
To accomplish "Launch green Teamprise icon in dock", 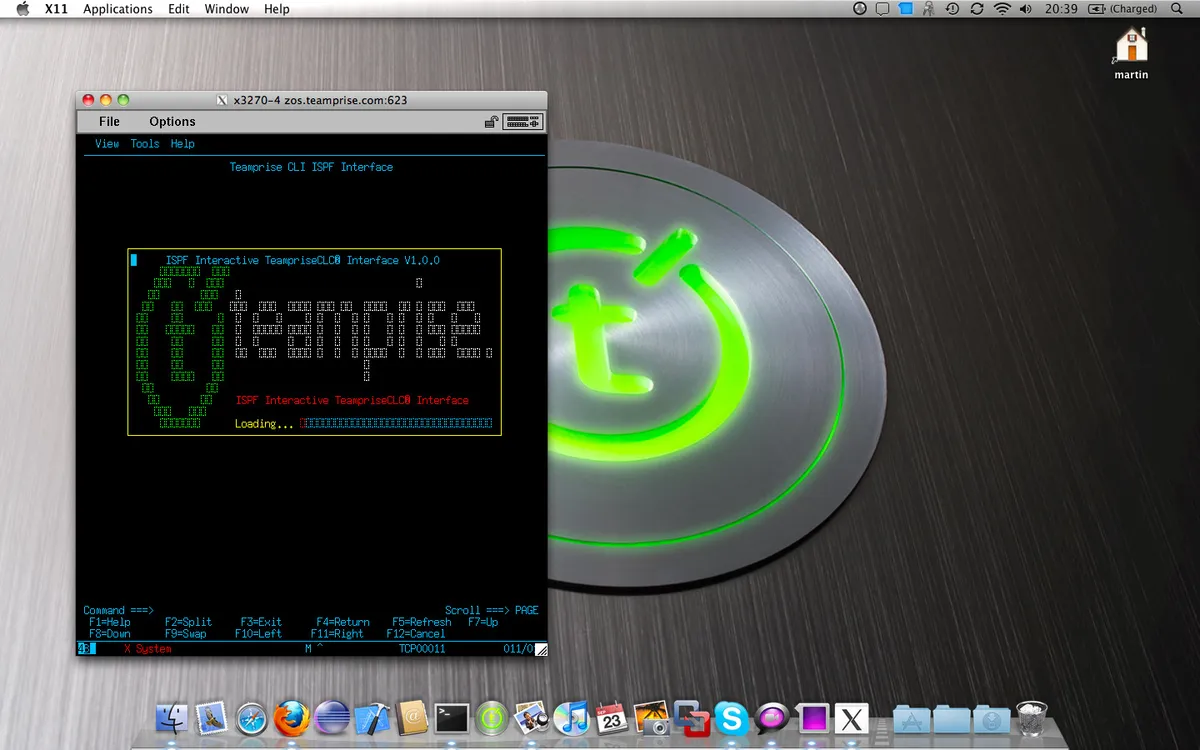I will pyautogui.click(x=492, y=717).
